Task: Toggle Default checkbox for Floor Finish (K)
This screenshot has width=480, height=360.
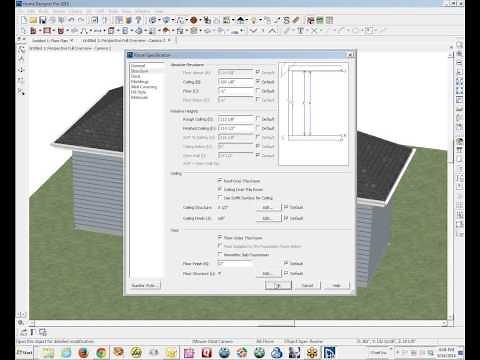Action: click(x=286, y=263)
